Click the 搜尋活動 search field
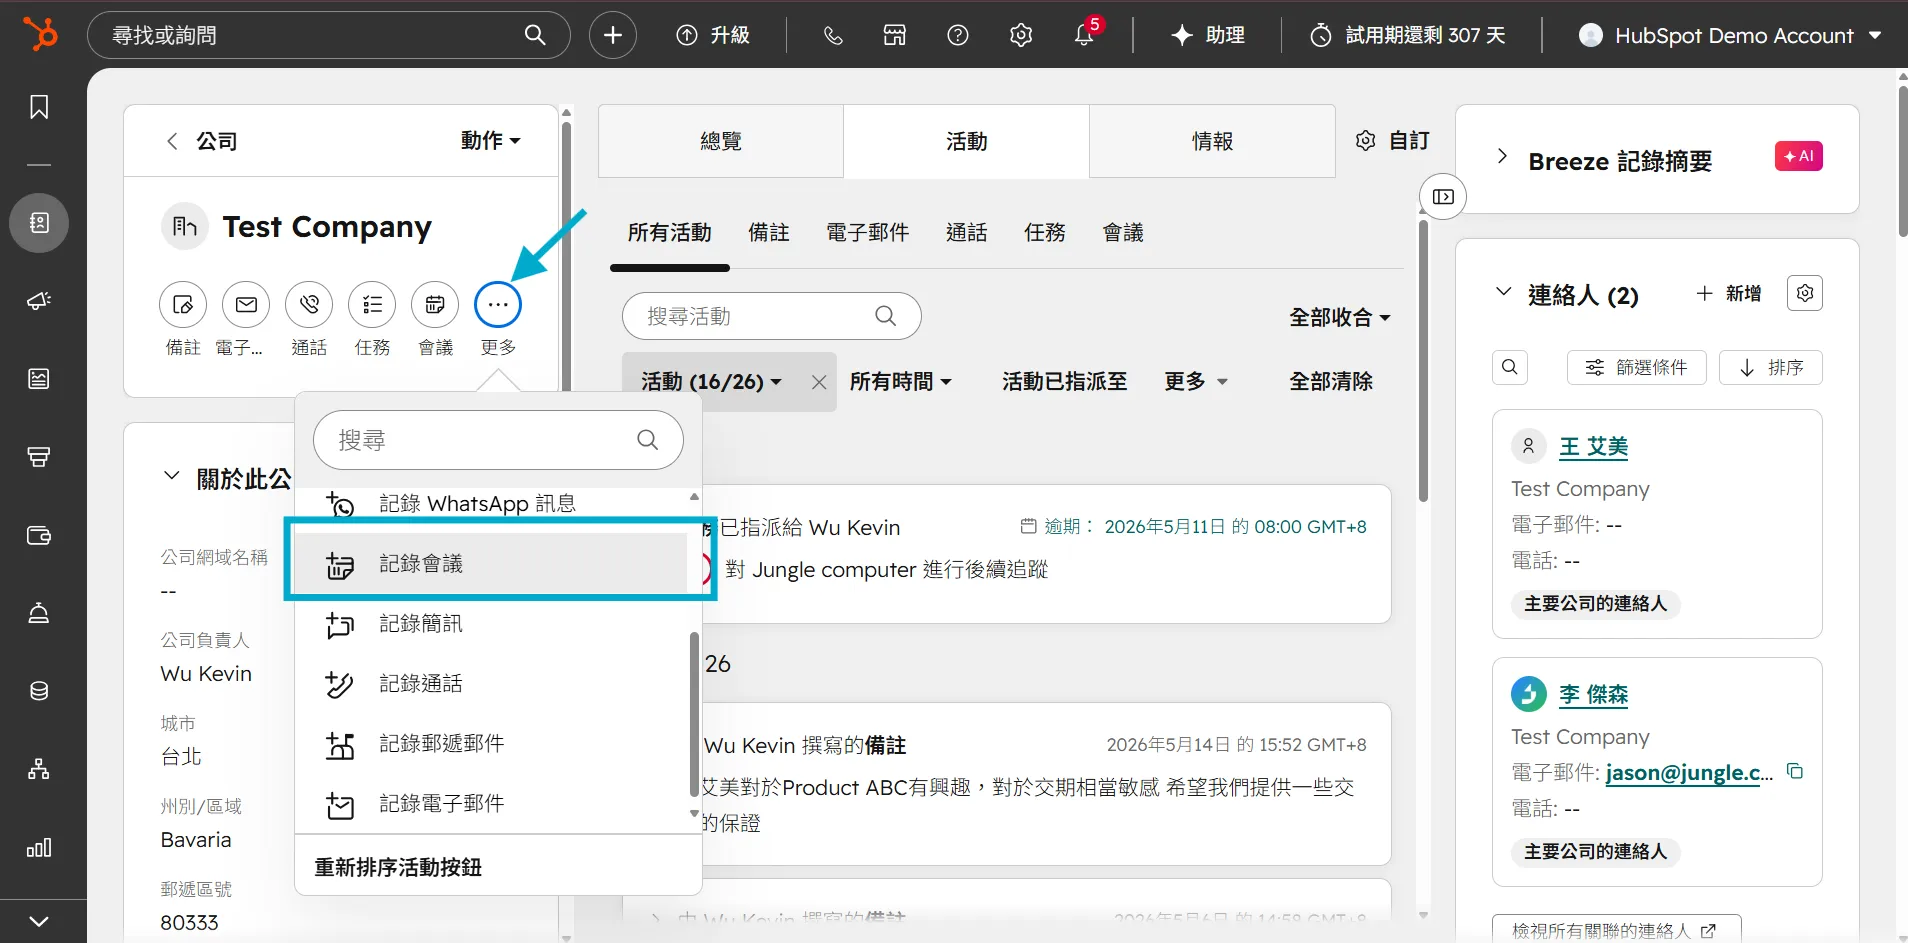This screenshot has width=1908, height=943. click(771, 316)
